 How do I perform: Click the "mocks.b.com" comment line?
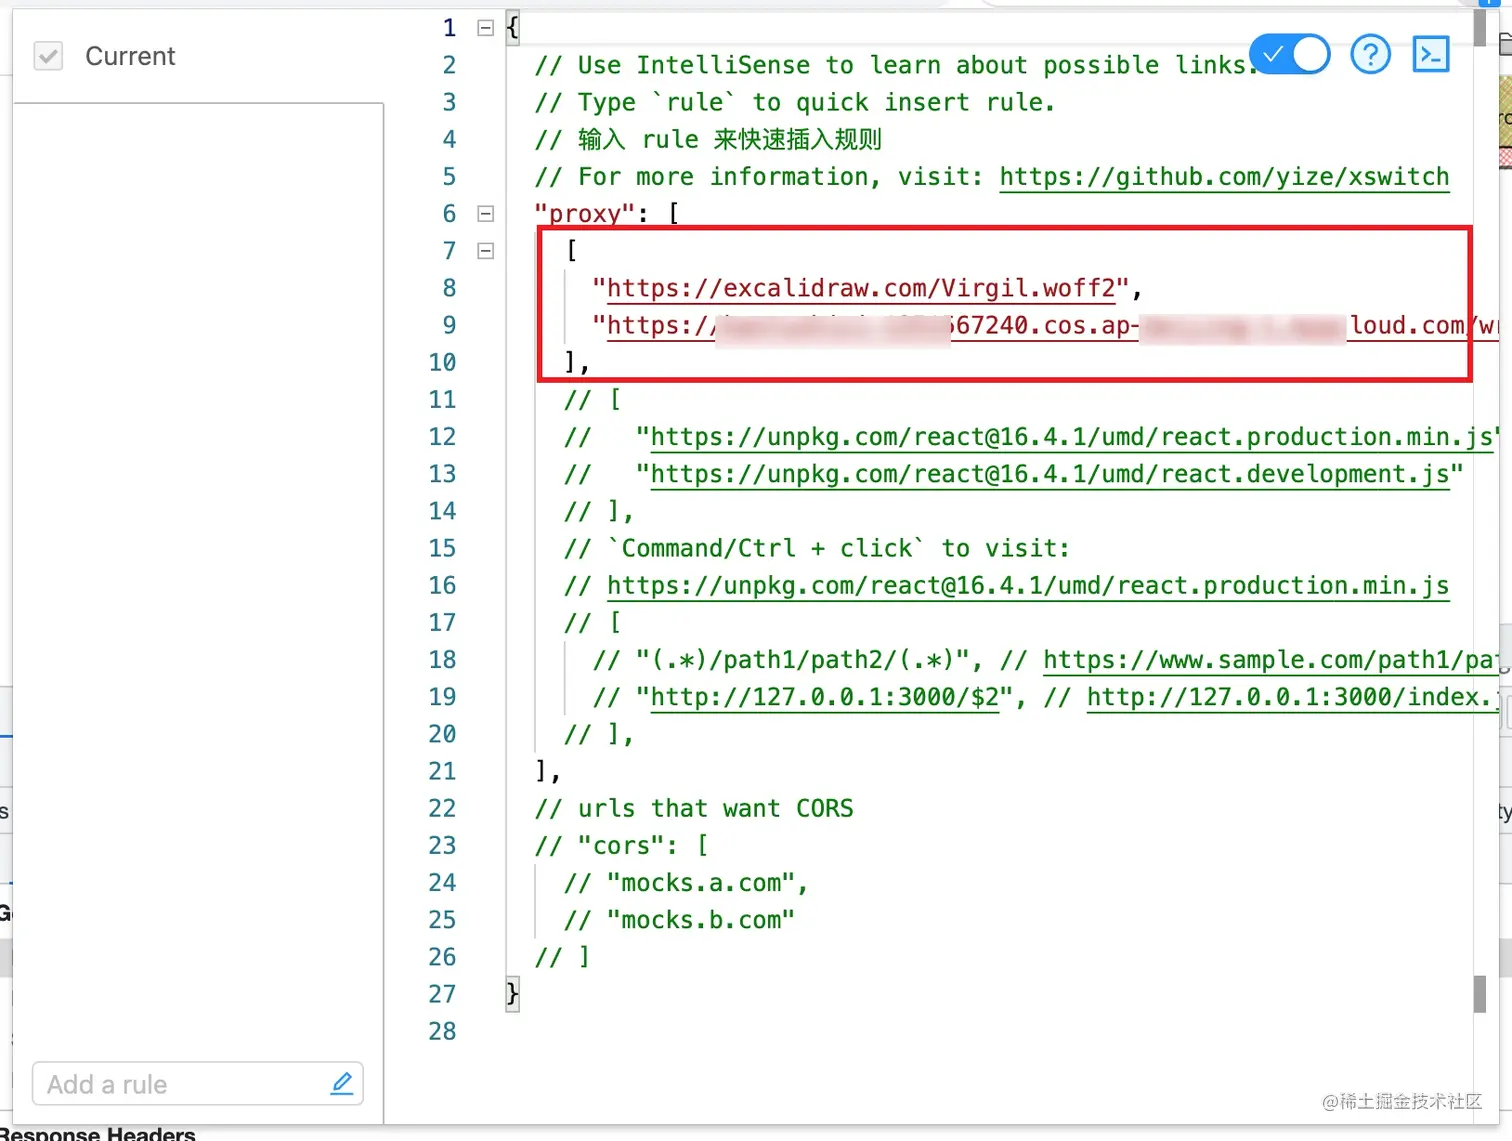coord(679,920)
